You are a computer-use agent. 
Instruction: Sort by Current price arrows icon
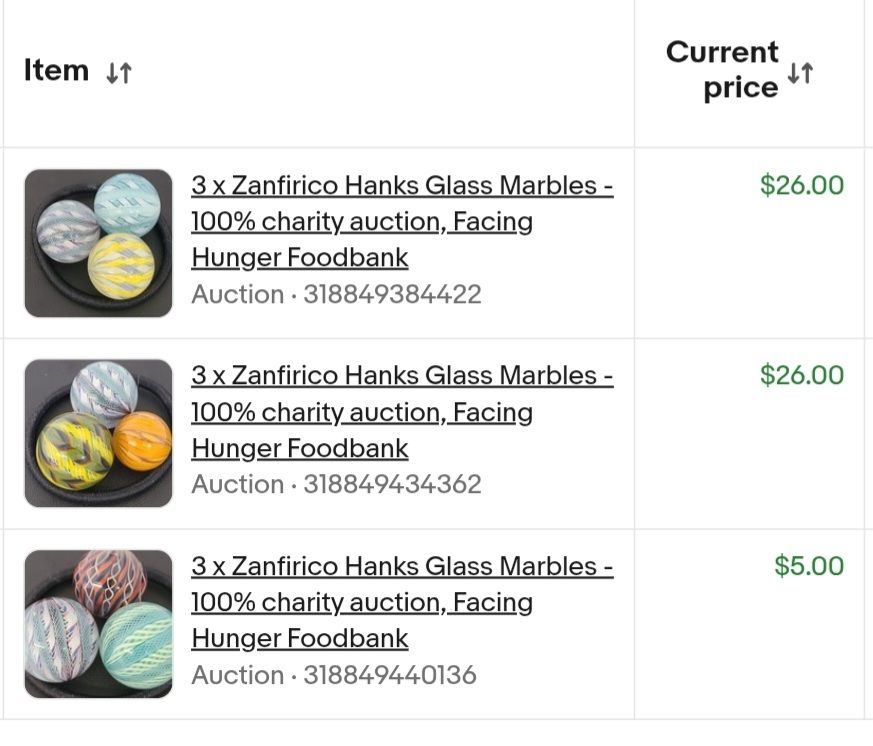click(801, 72)
